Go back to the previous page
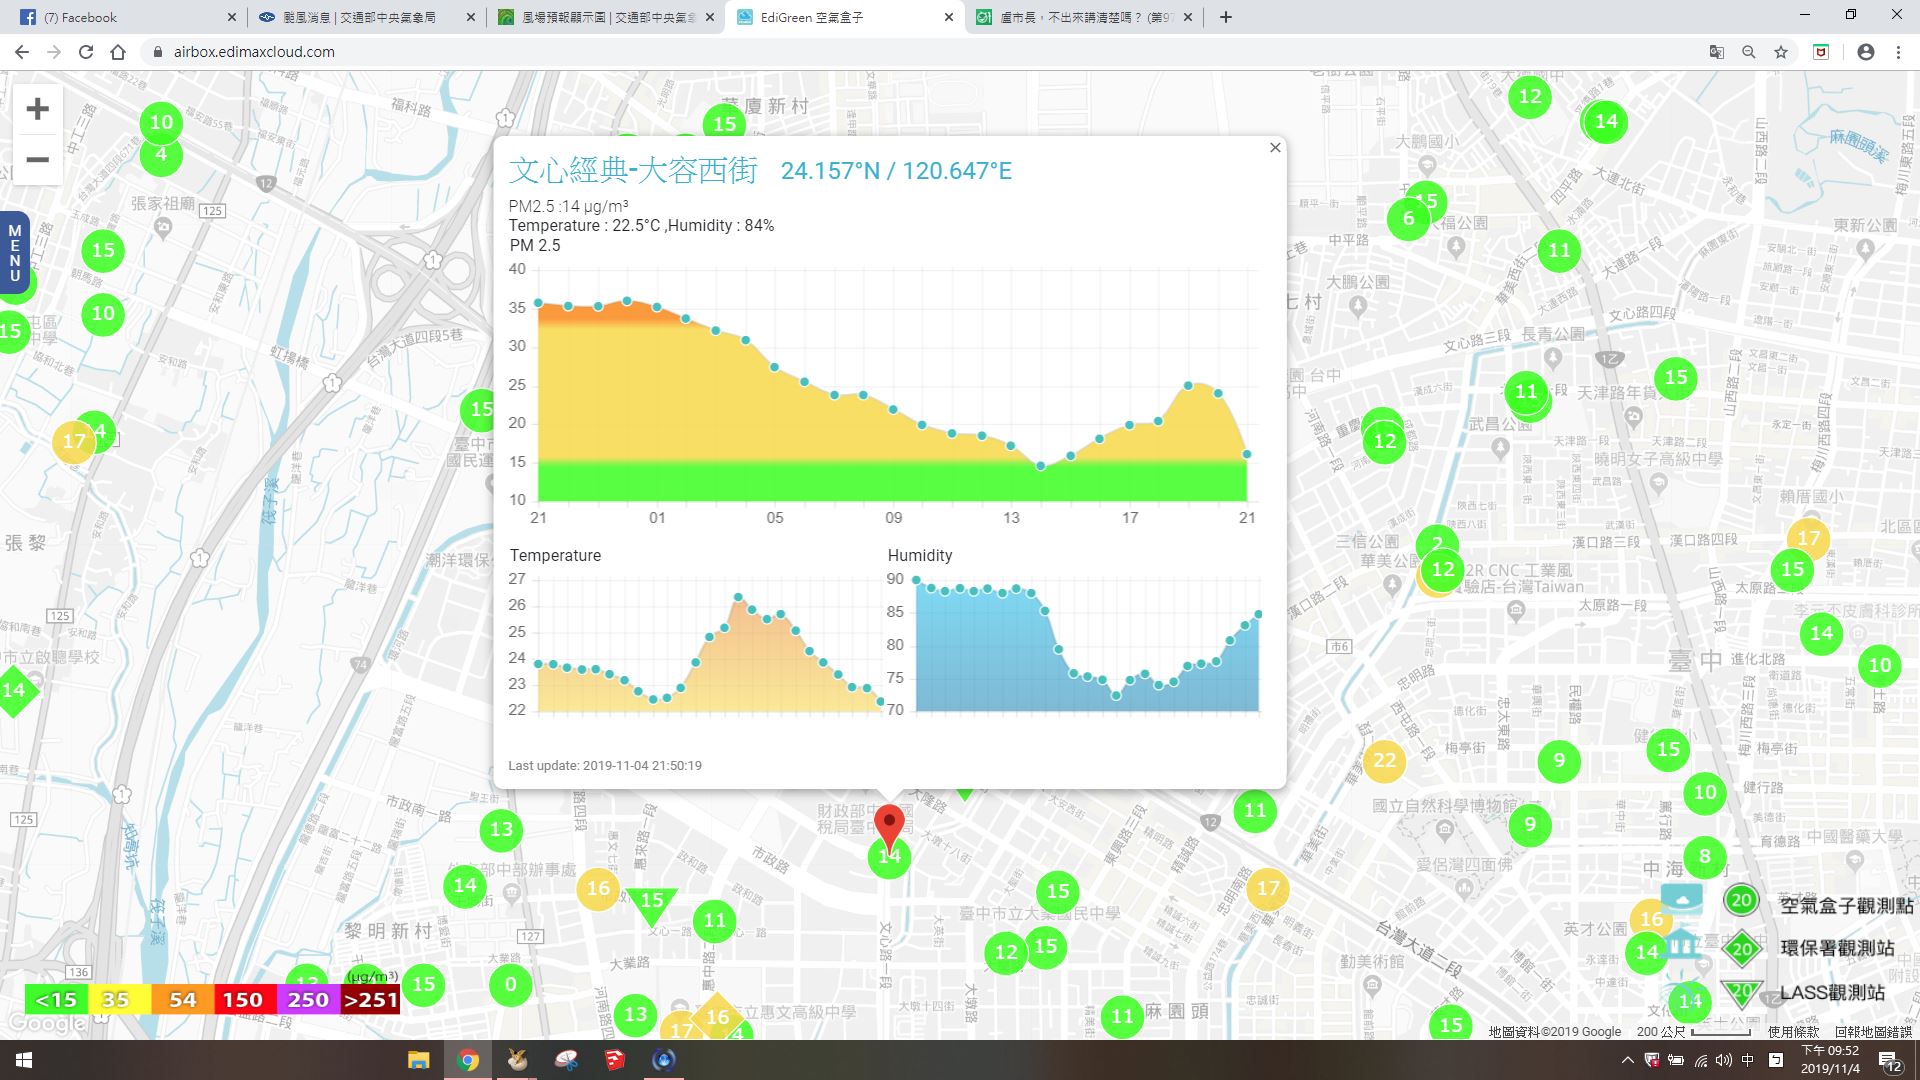Viewport: 1920px width, 1080px height. [x=21, y=52]
